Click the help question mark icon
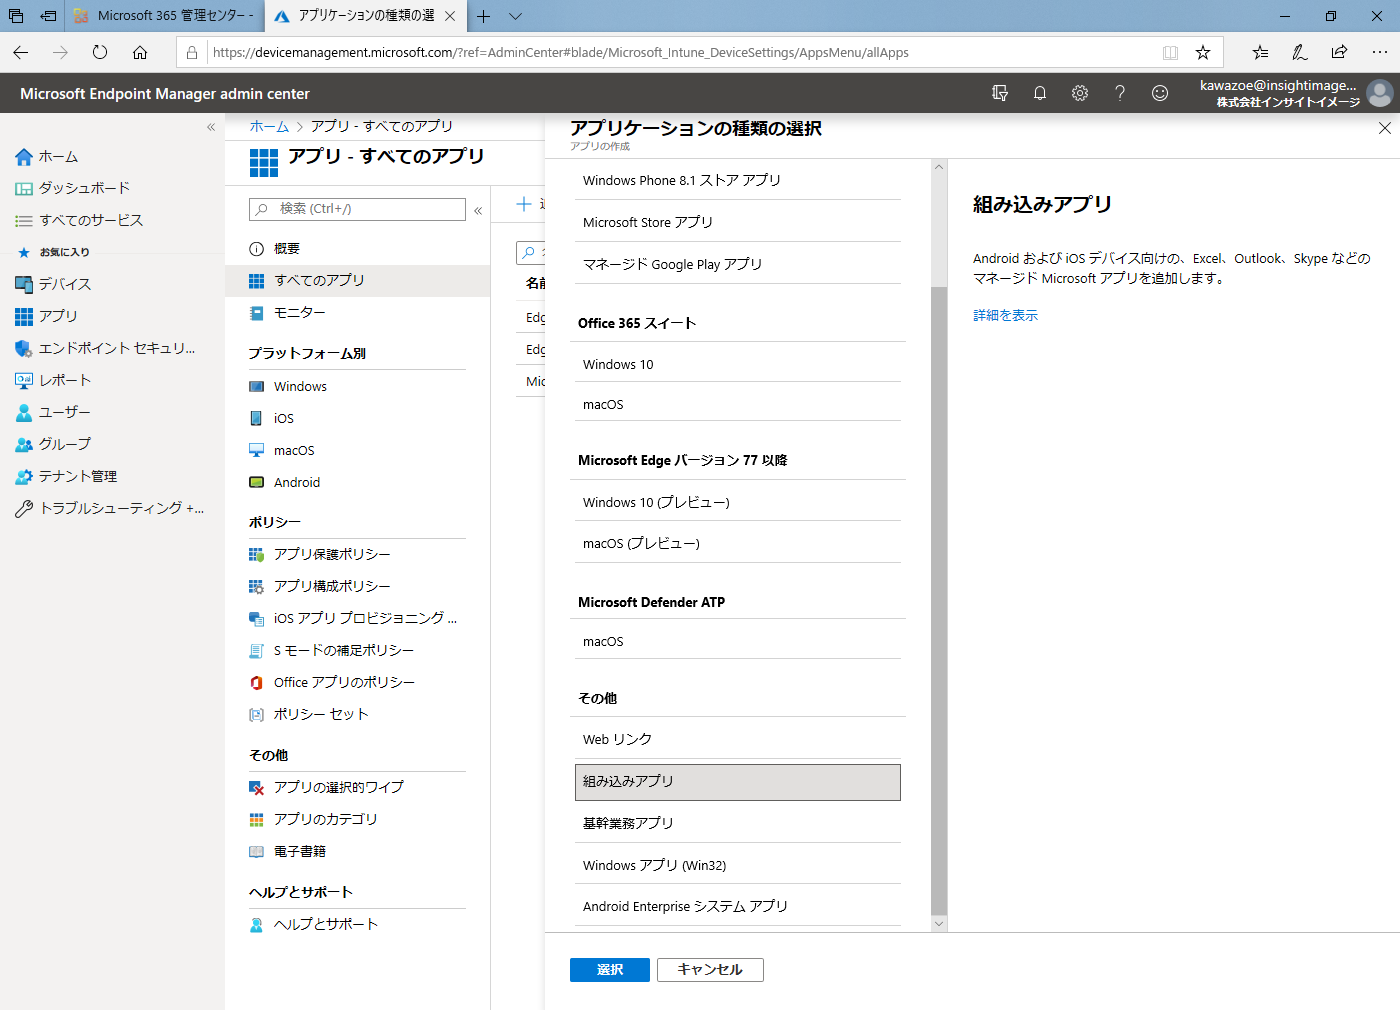 point(1120,93)
